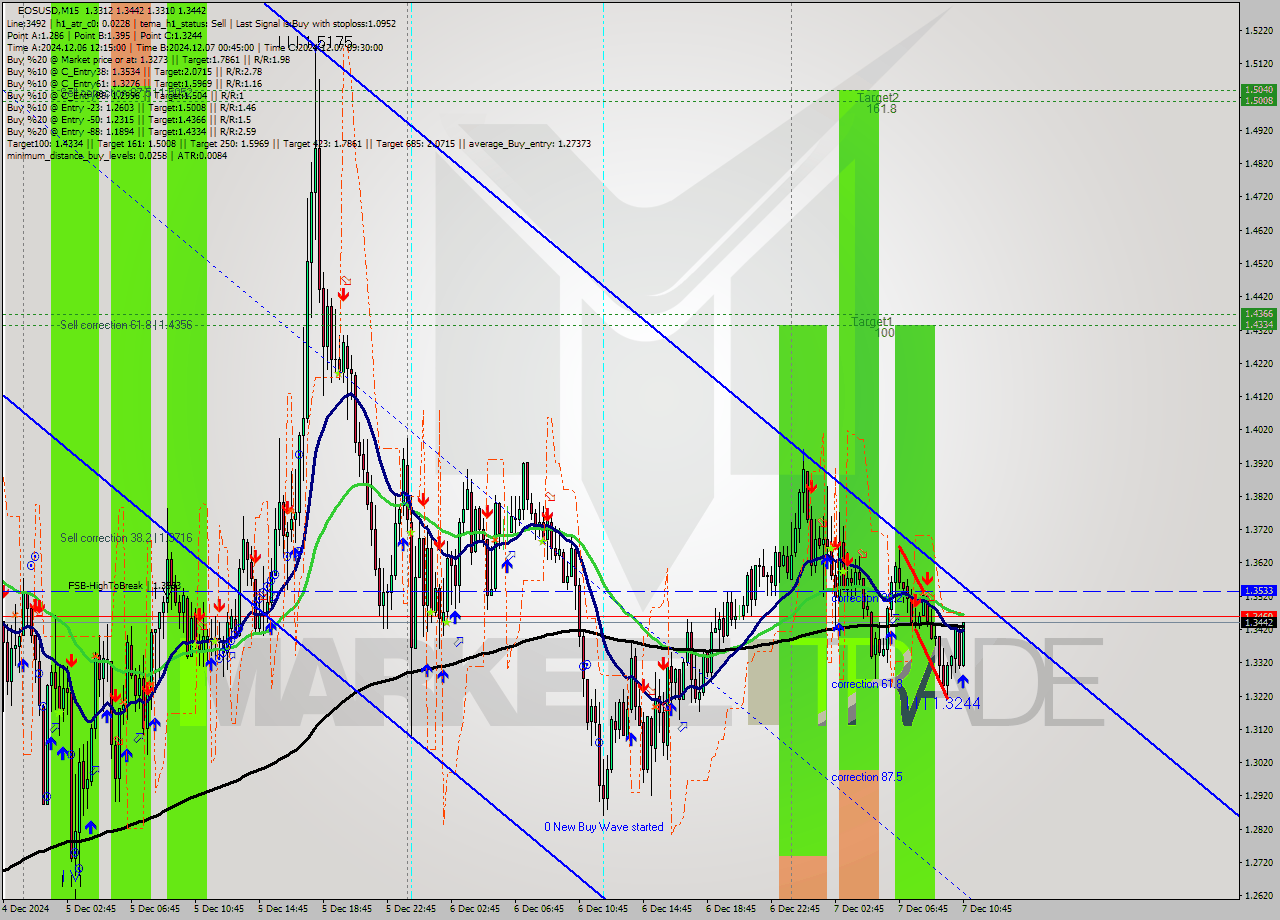Click the 'Buy %10 @ Entry -23: 1.2603' row
This screenshot has height=920, width=1280.
(x=131, y=107)
